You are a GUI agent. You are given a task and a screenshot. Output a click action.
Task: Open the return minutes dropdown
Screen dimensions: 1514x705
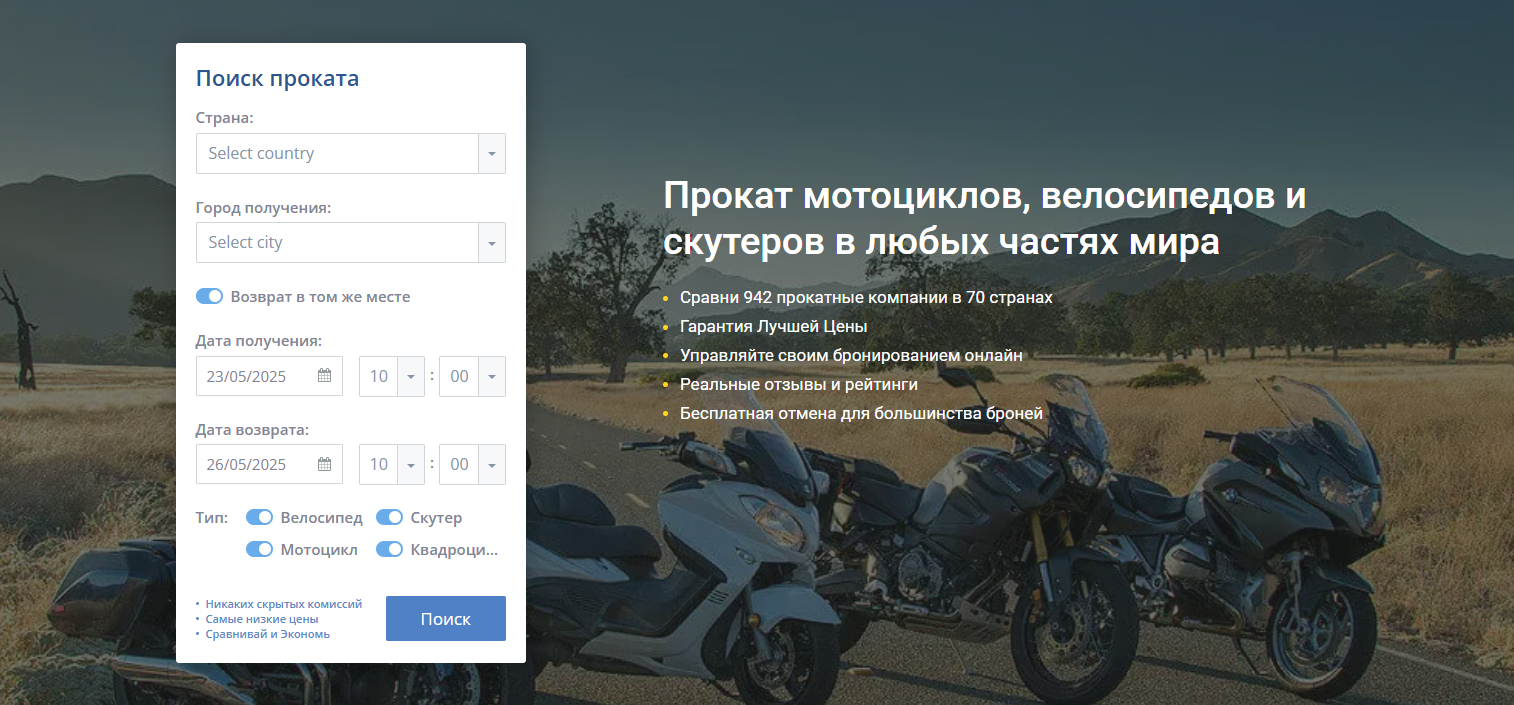pyautogui.click(x=472, y=464)
